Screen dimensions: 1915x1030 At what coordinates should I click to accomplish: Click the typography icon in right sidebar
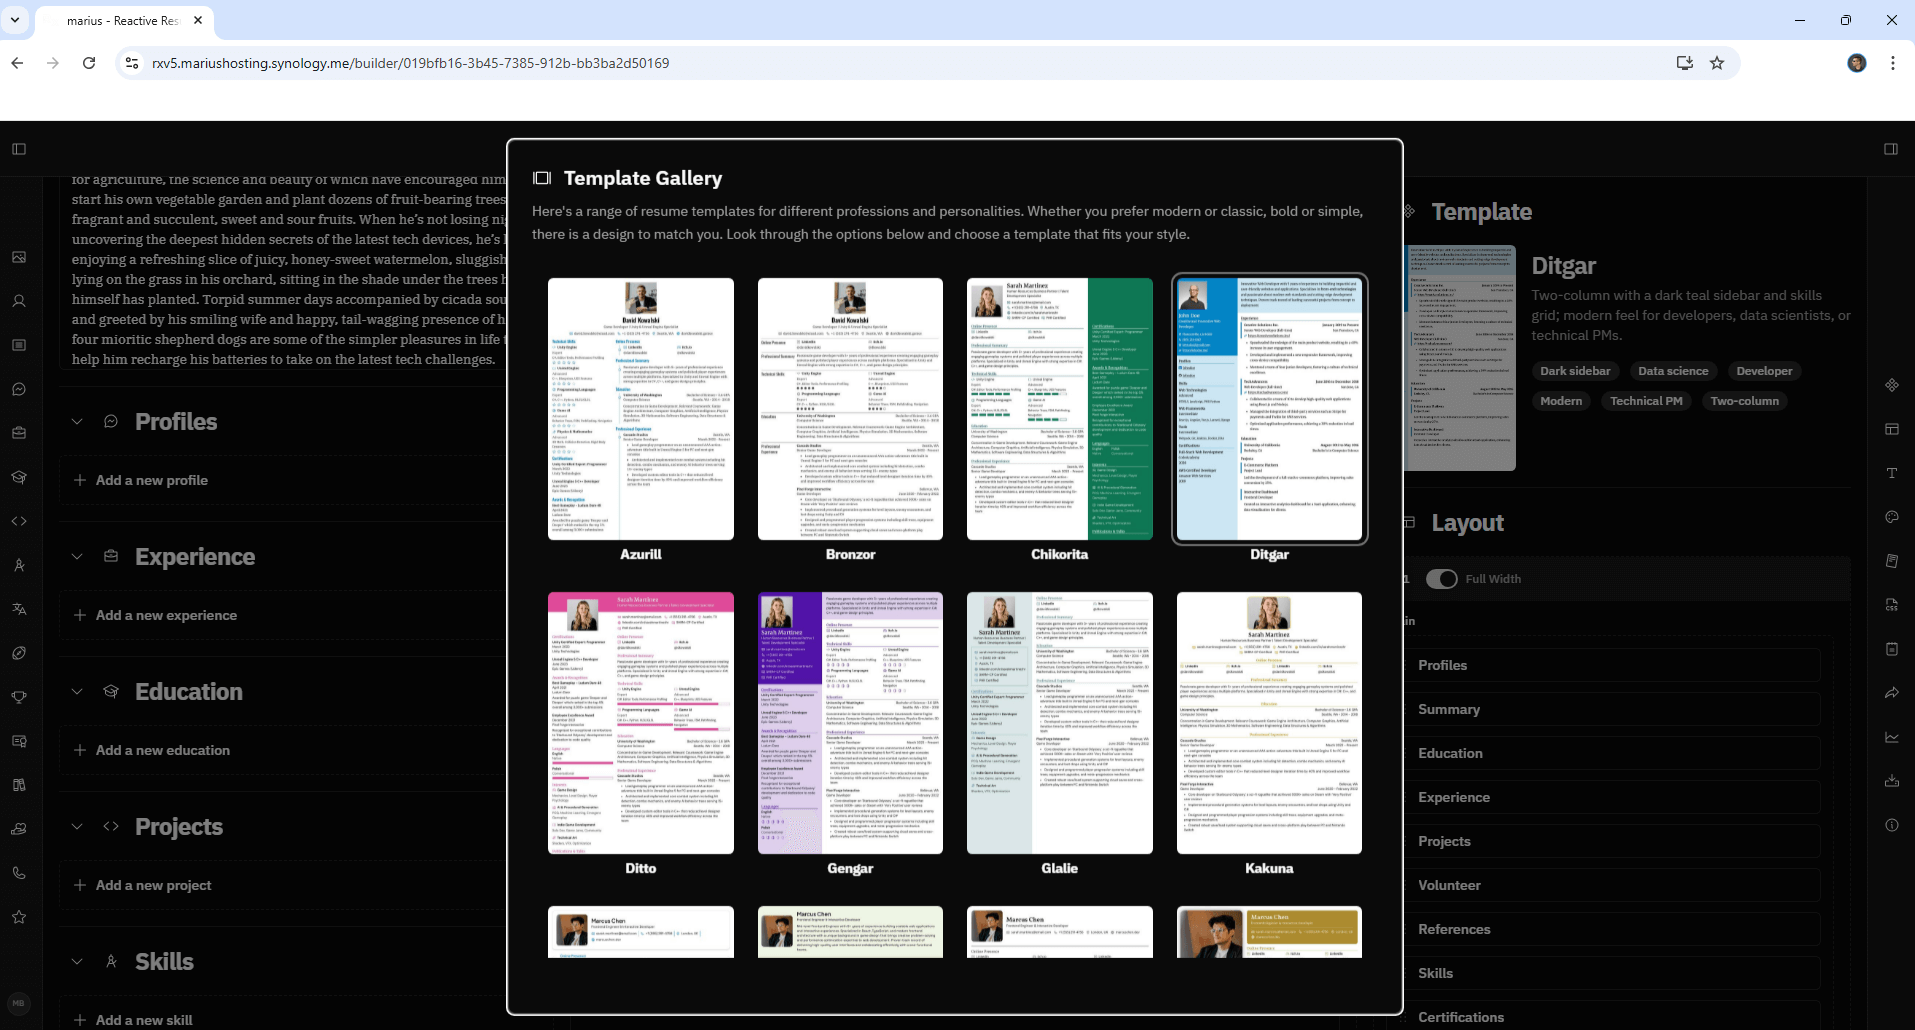(1892, 473)
